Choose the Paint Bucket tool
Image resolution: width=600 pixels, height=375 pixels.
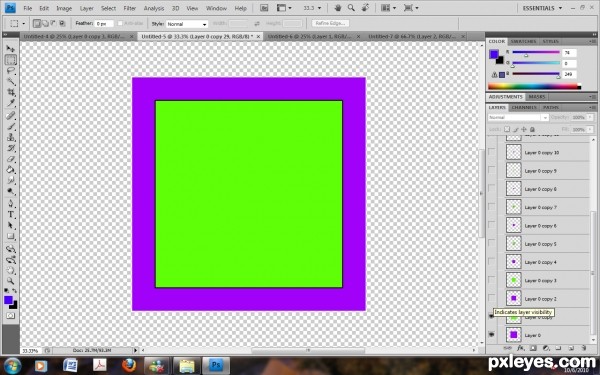tap(11, 170)
